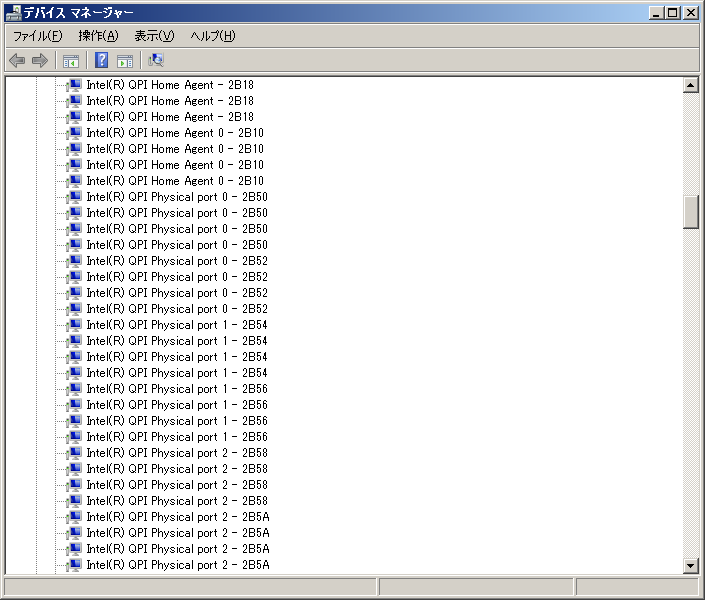This screenshot has width=705, height=600.
Task: Toggle the console tree toolbar icon
Action: tap(71, 61)
